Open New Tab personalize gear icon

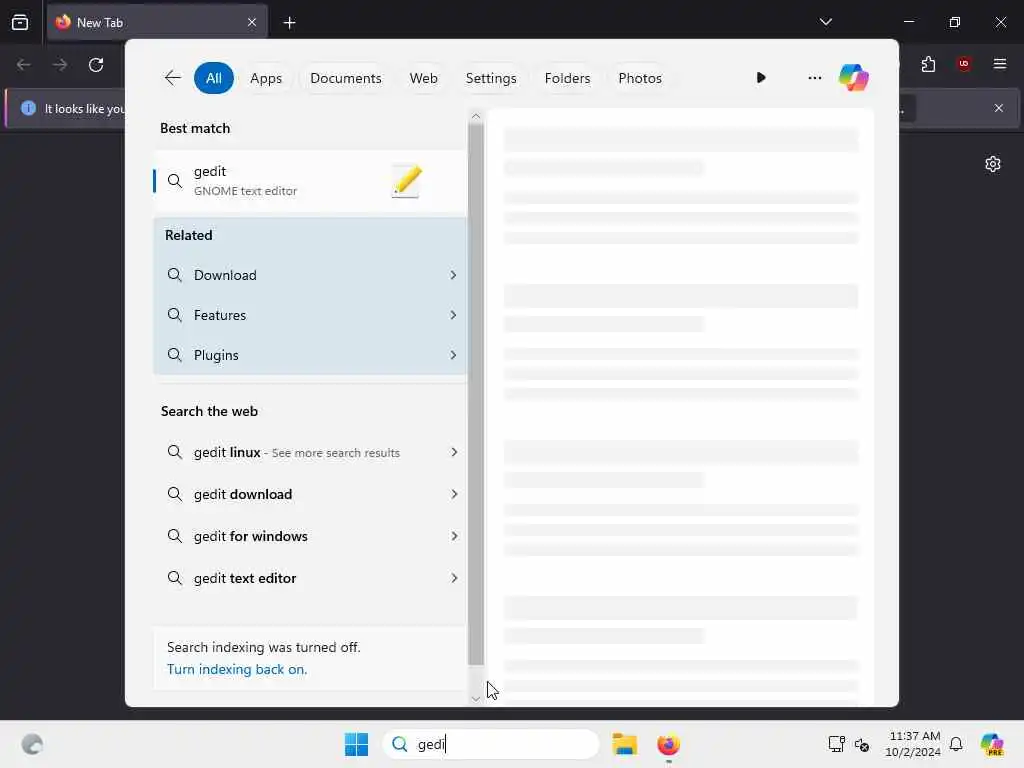coord(993,164)
